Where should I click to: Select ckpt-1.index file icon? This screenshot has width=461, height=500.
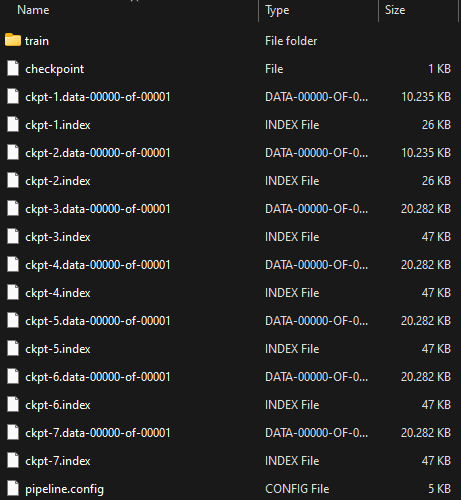point(13,125)
